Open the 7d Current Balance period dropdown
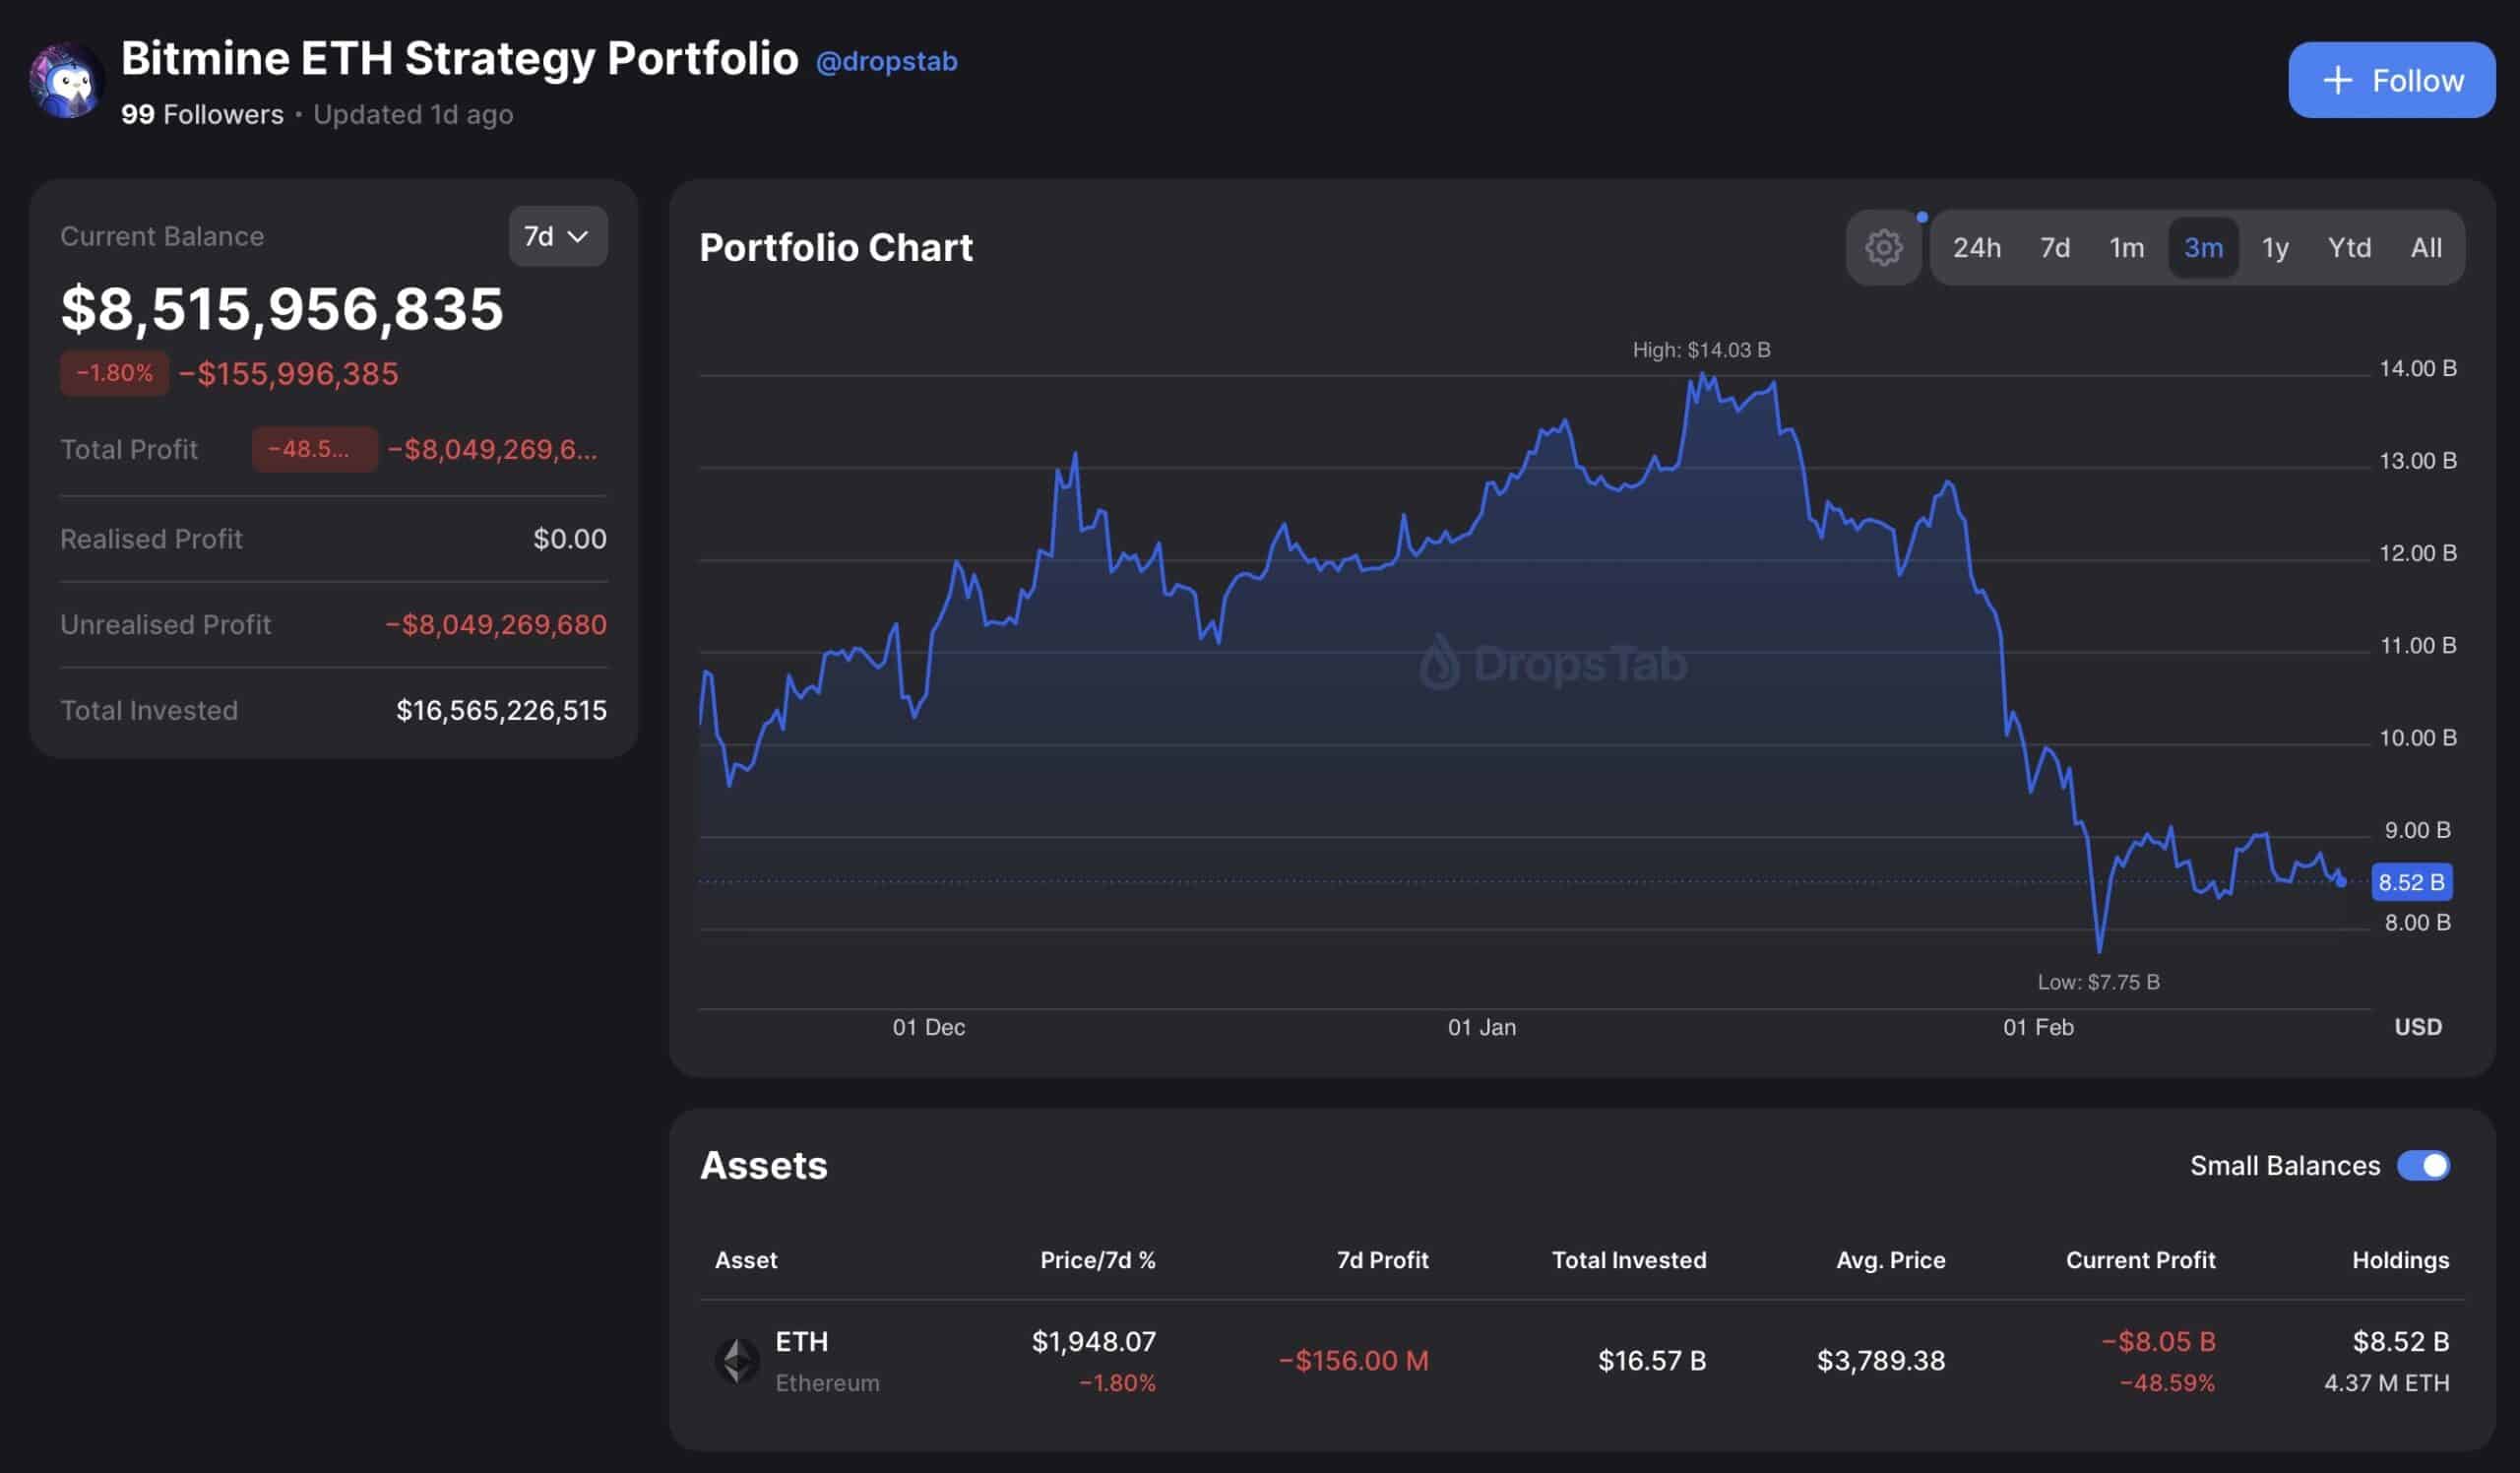The height and width of the screenshot is (1473, 2520). (x=557, y=236)
